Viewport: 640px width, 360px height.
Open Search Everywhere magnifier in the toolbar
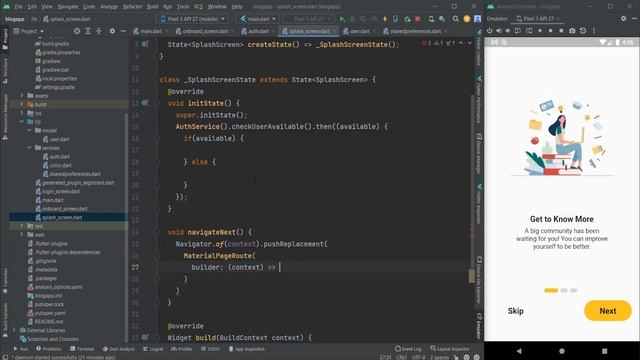pos(456,19)
